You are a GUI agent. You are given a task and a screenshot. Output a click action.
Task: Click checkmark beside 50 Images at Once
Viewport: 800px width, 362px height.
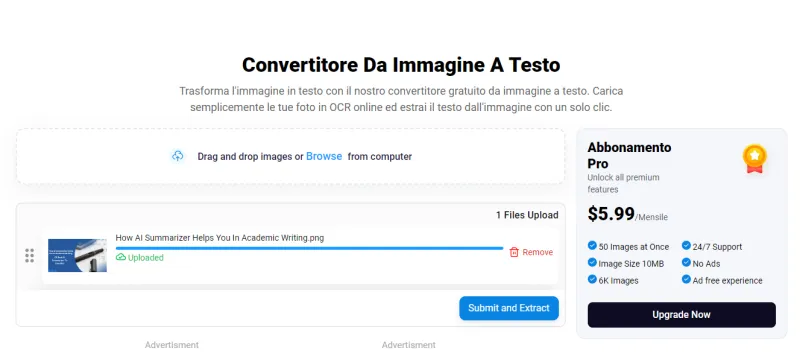tap(592, 246)
